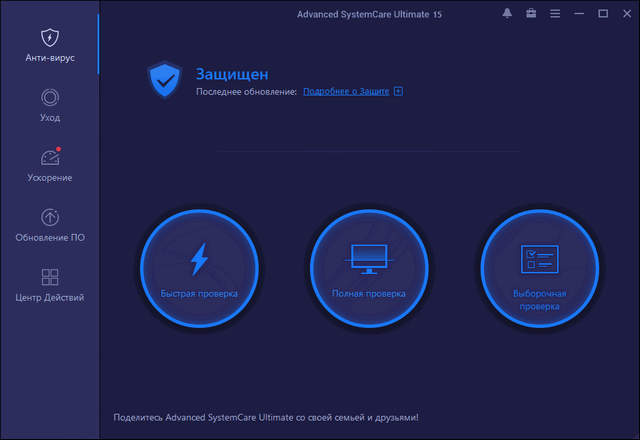640x440 pixels.
Task: Click the blue protected shield icon
Action: pos(164,80)
